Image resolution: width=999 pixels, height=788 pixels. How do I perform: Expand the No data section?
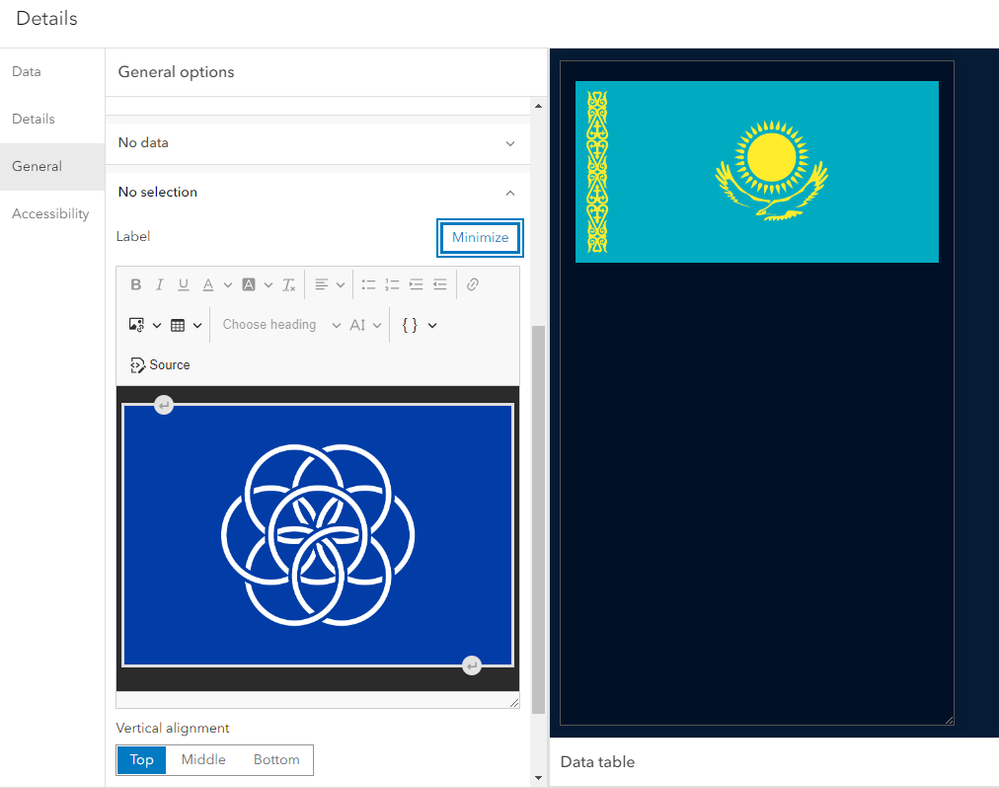(317, 143)
